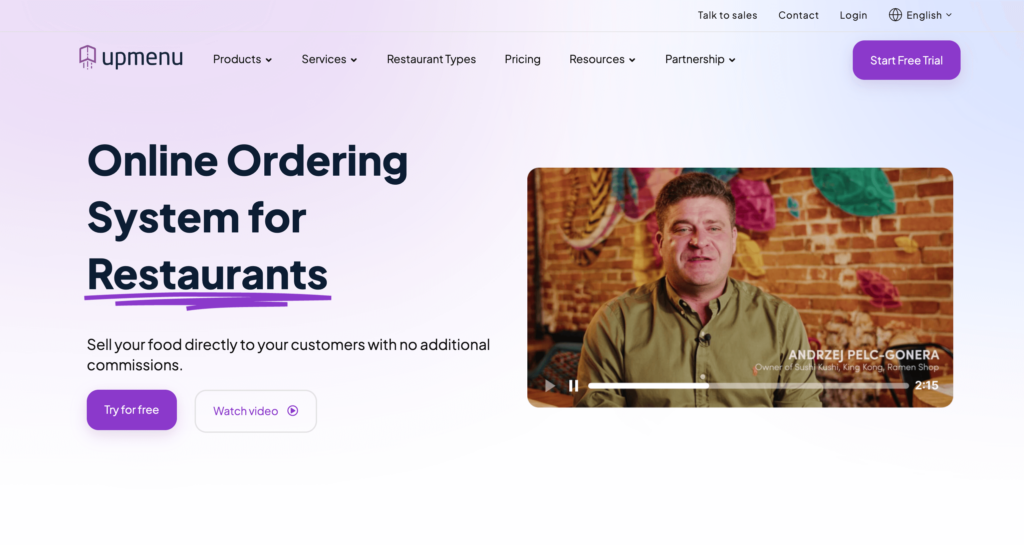Click the play circle icon in Watch video
This screenshot has width=1024, height=545.
[x=293, y=411]
